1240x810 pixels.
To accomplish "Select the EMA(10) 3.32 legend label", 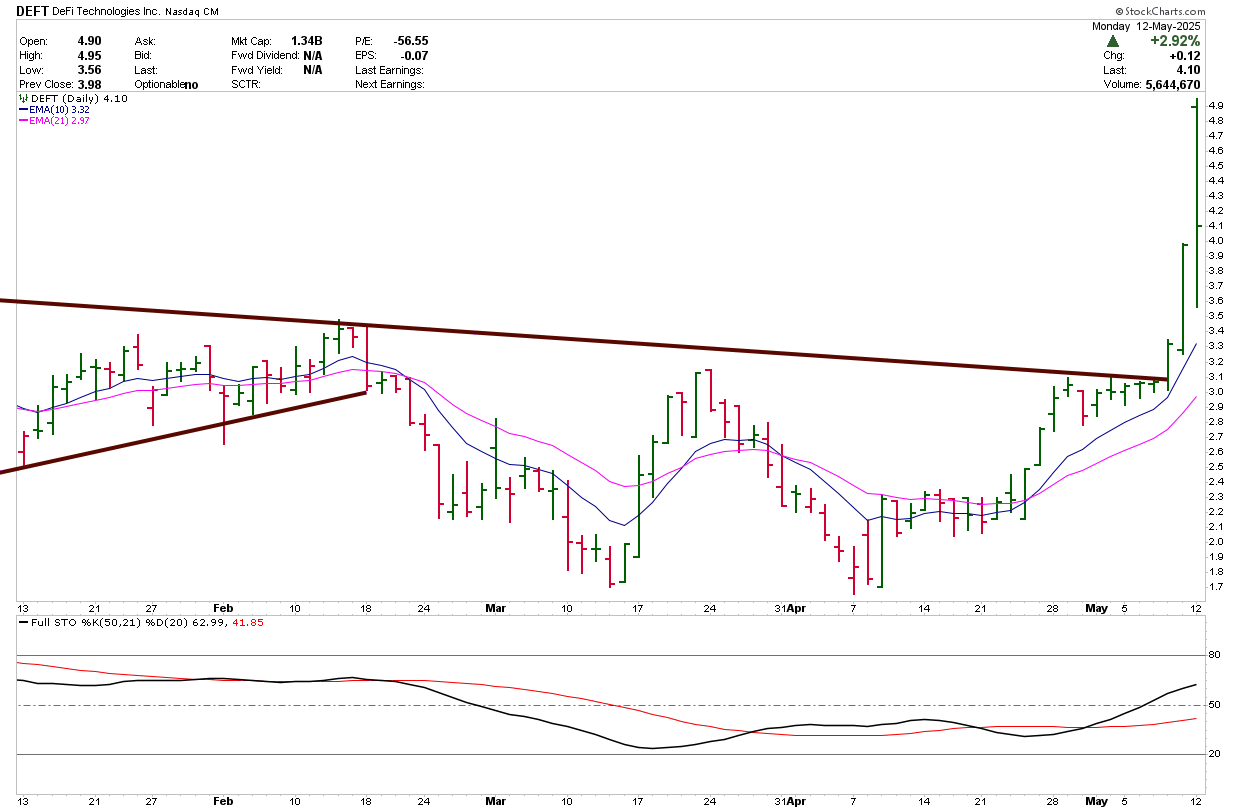I will click(61, 110).
